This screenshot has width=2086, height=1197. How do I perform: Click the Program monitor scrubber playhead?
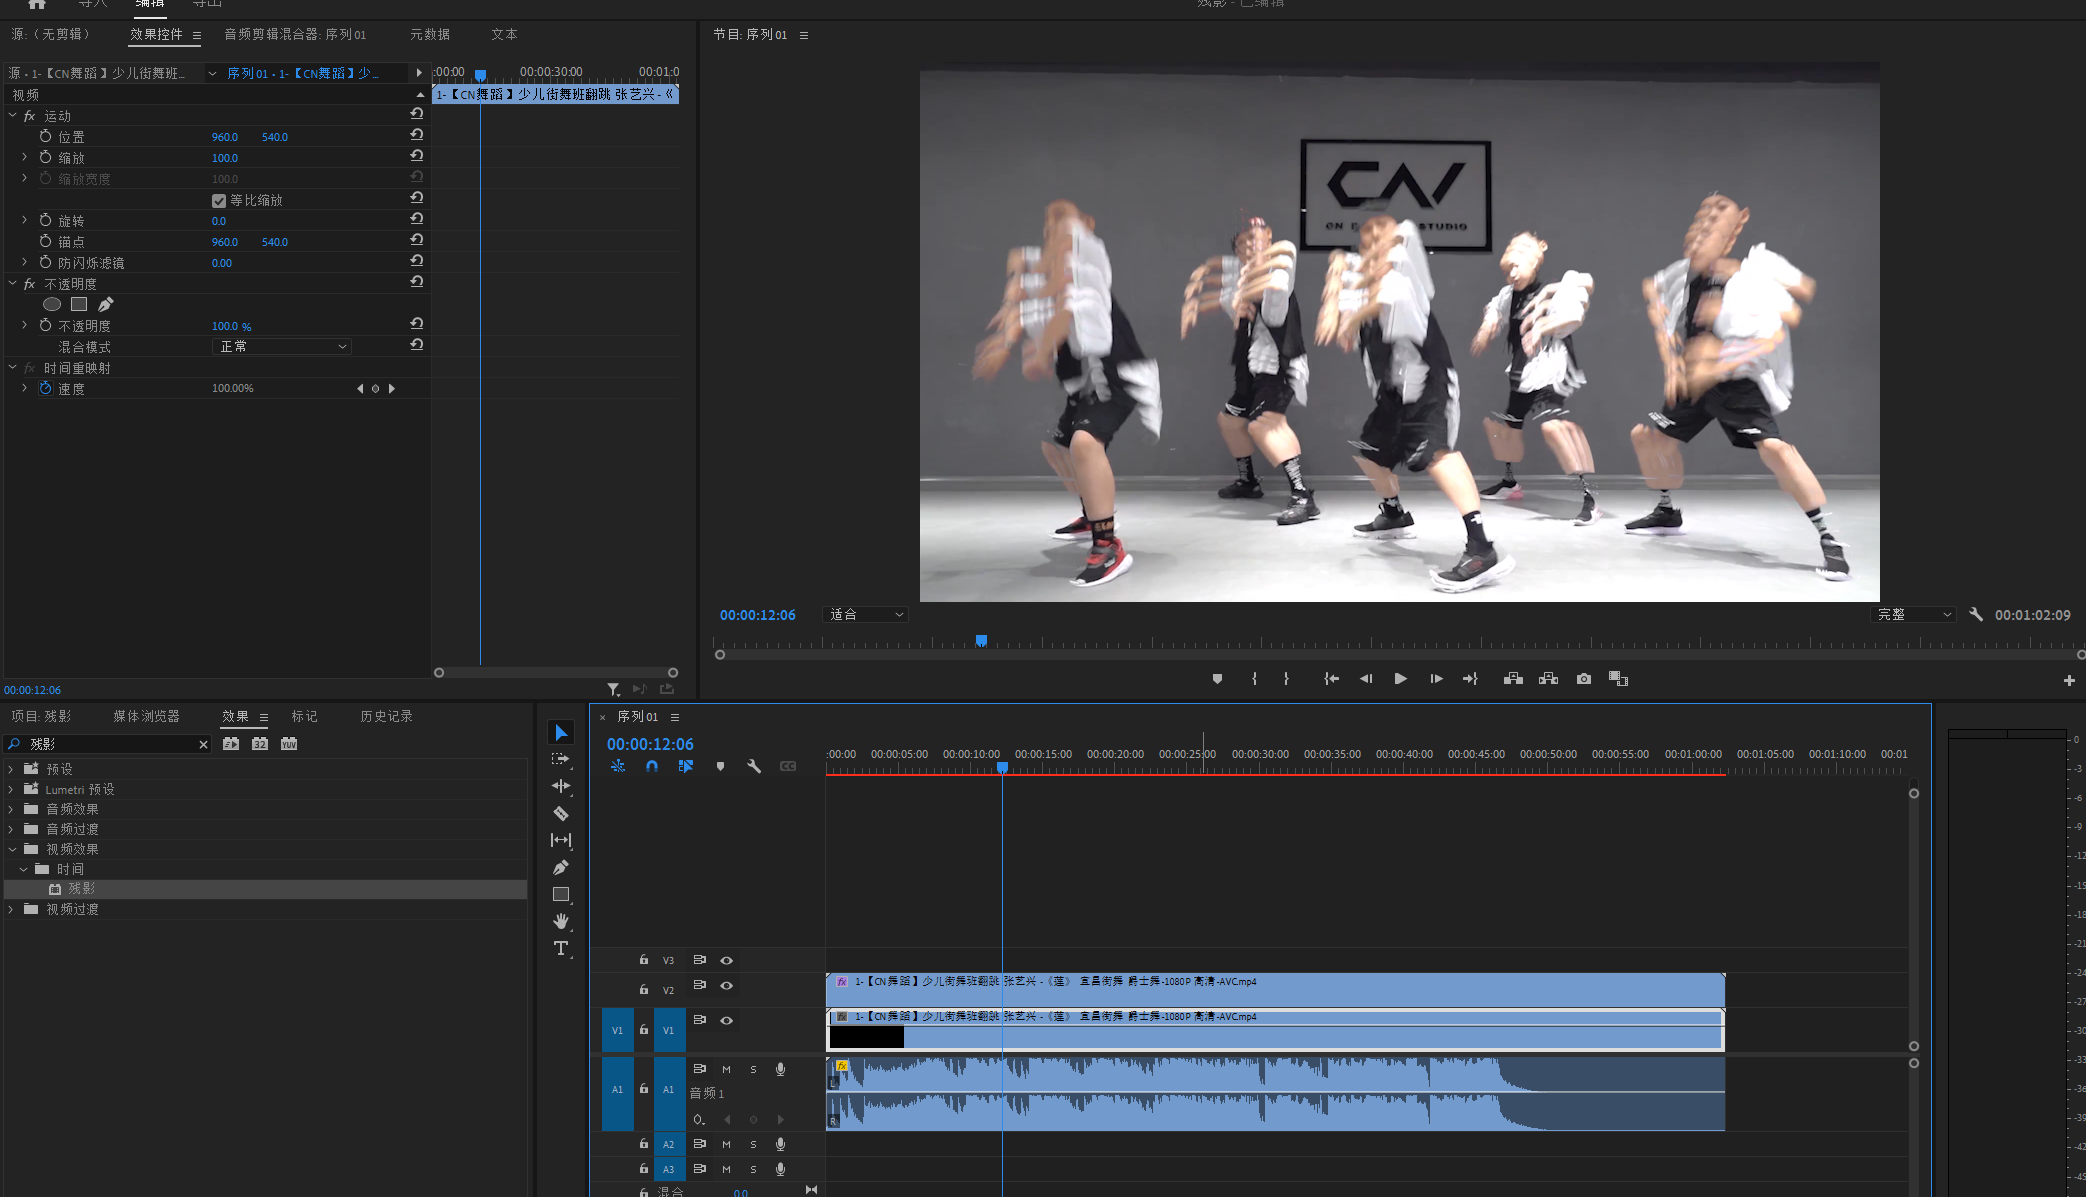[x=981, y=641]
